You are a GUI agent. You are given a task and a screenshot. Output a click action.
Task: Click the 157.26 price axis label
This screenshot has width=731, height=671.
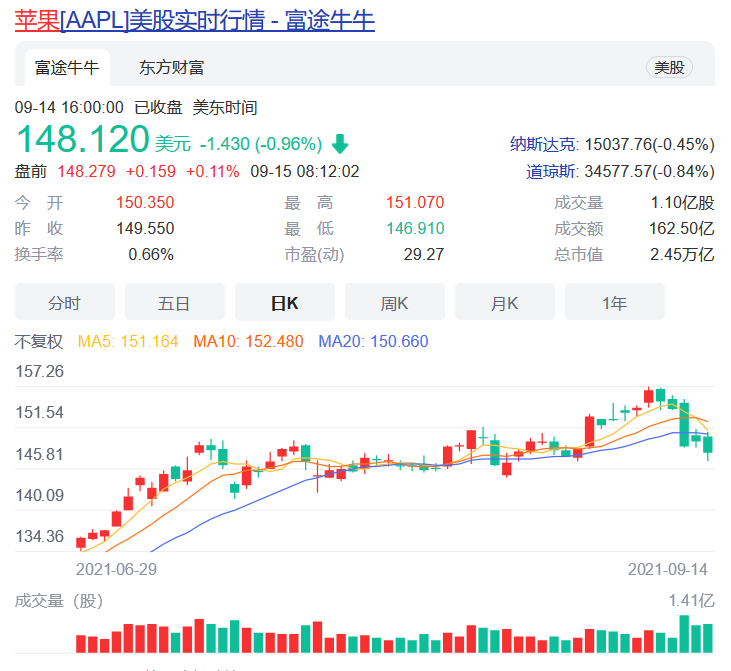[x=40, y=371]
